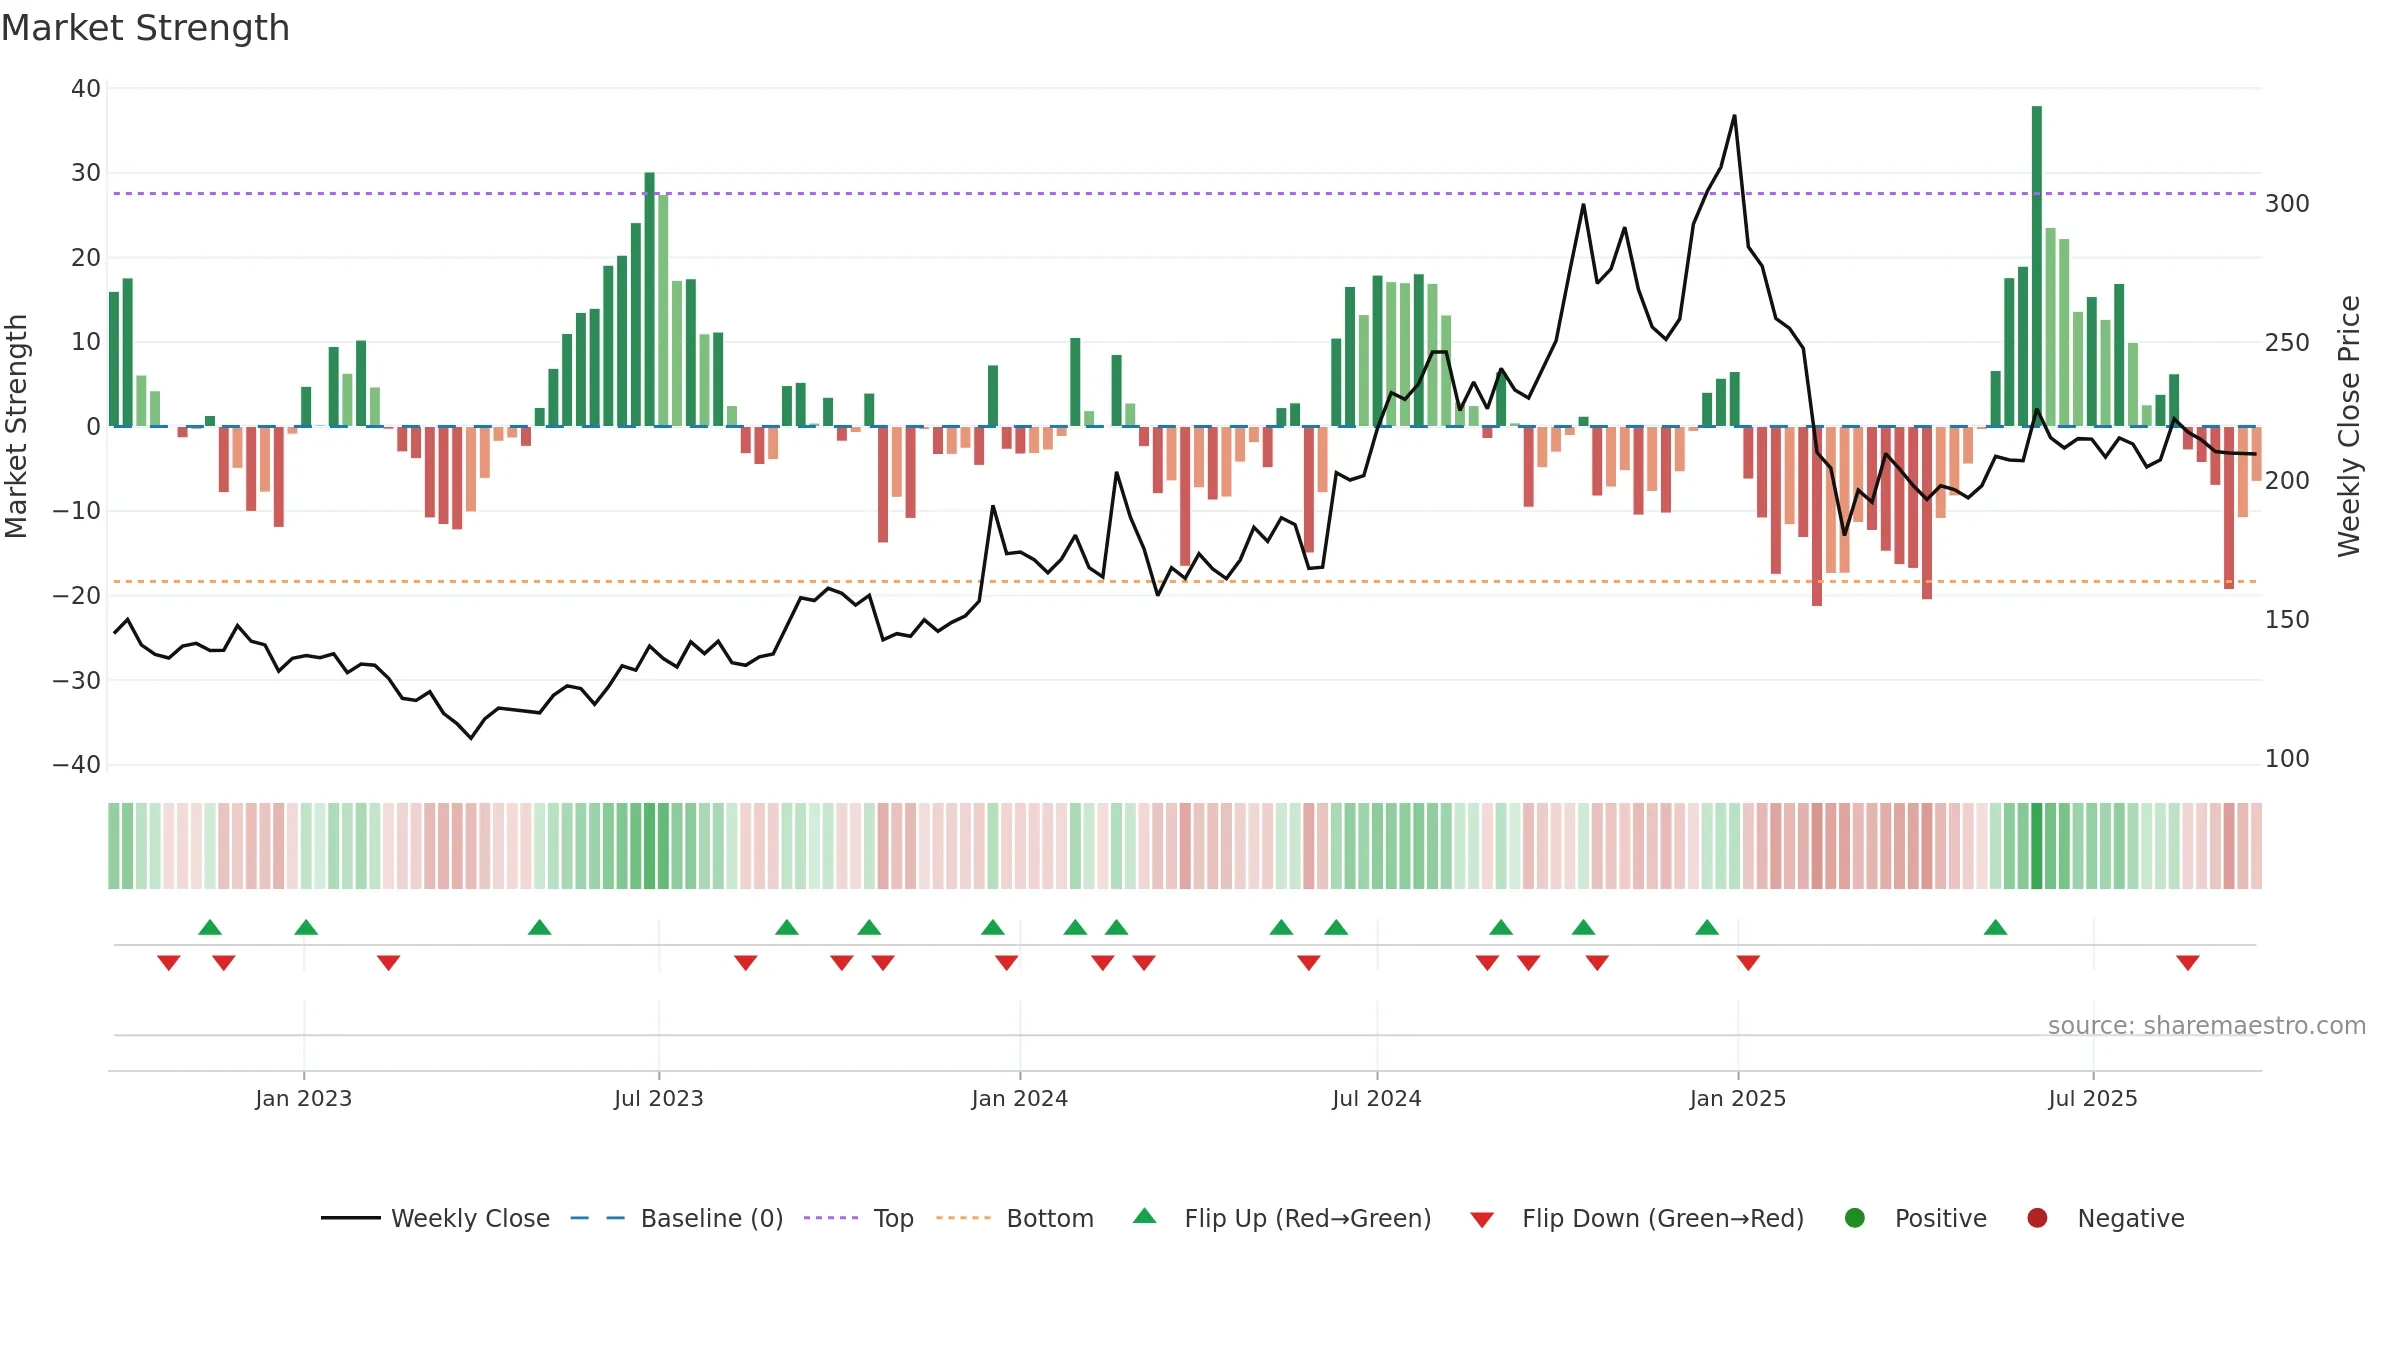Click the Jul 2024 axis label
The image size is (2400, 1350).
(1377, 1098)
